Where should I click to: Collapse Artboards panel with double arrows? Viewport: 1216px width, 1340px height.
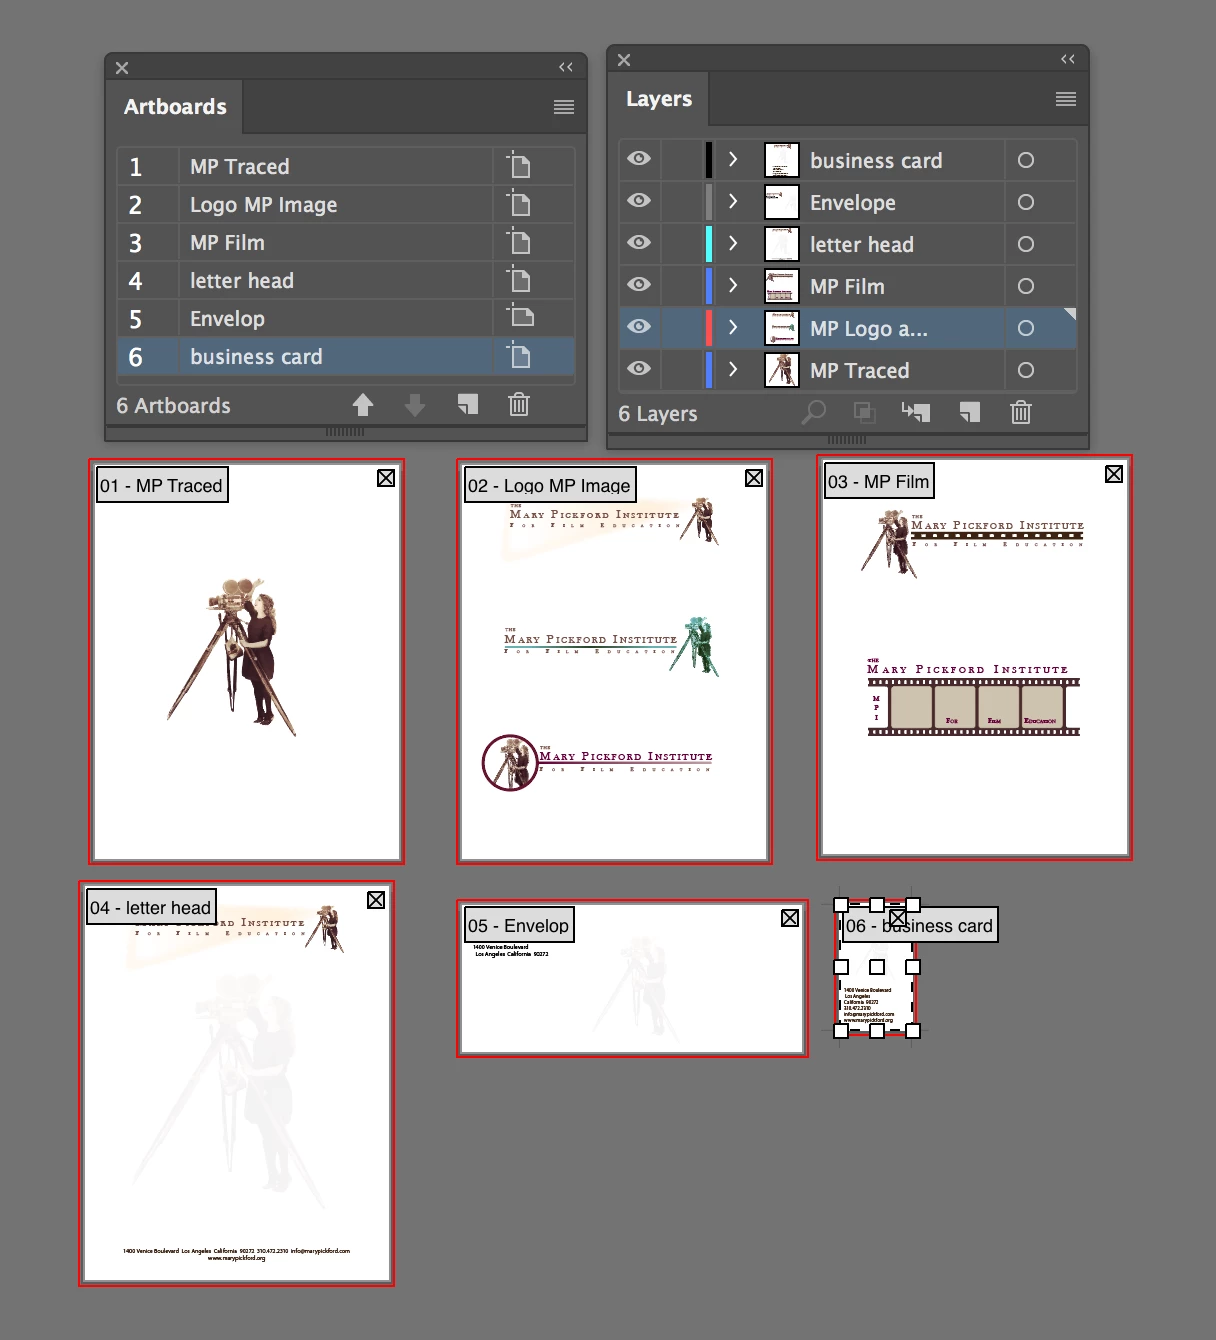tap(566, 67)
